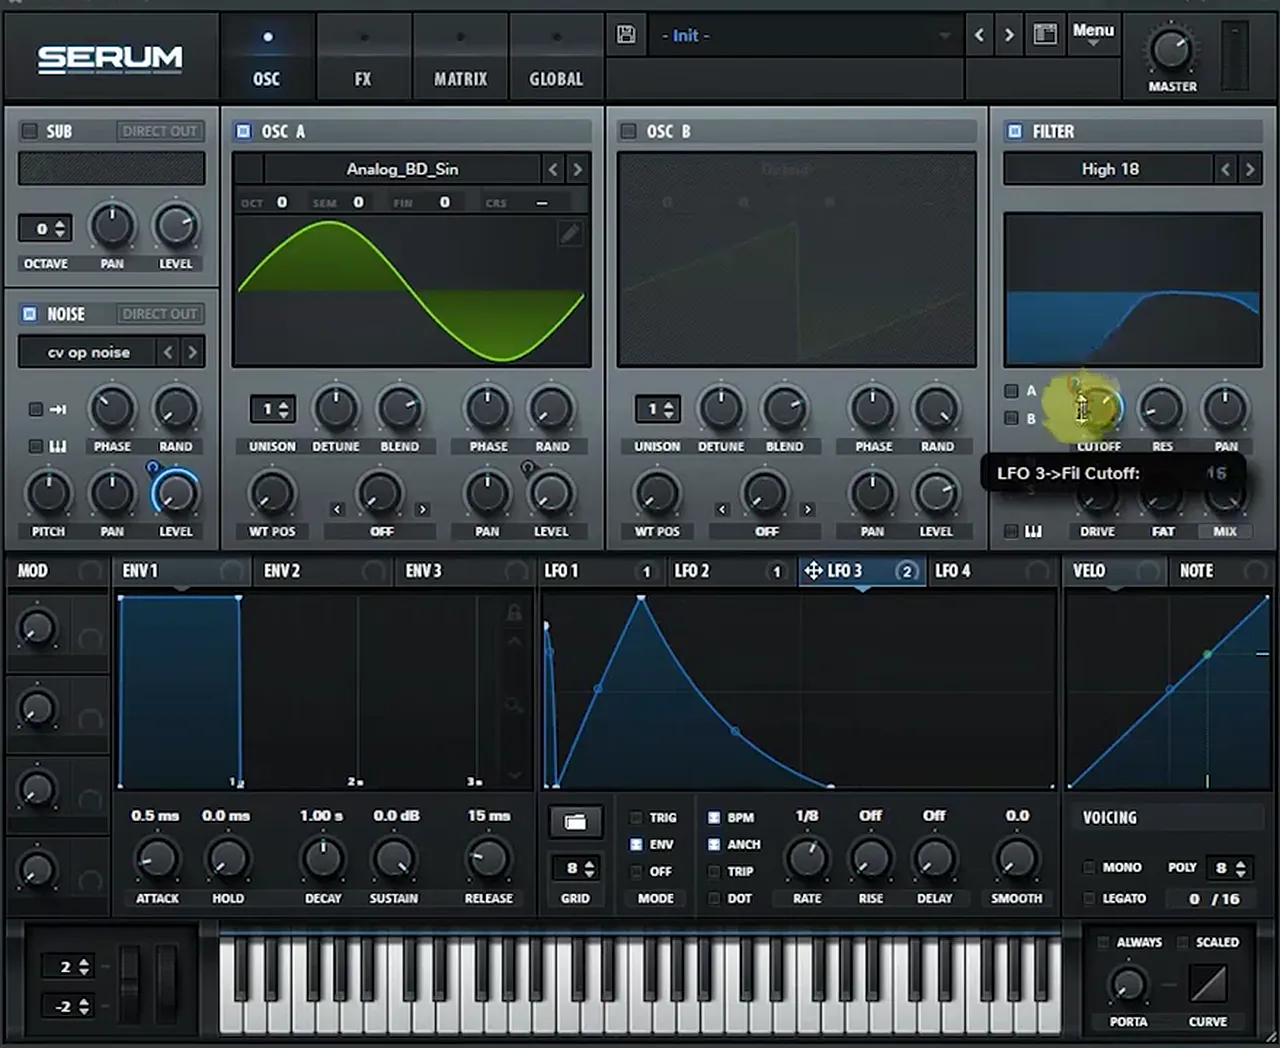Open the High 18 filter type list

(x=1109, y=169)
